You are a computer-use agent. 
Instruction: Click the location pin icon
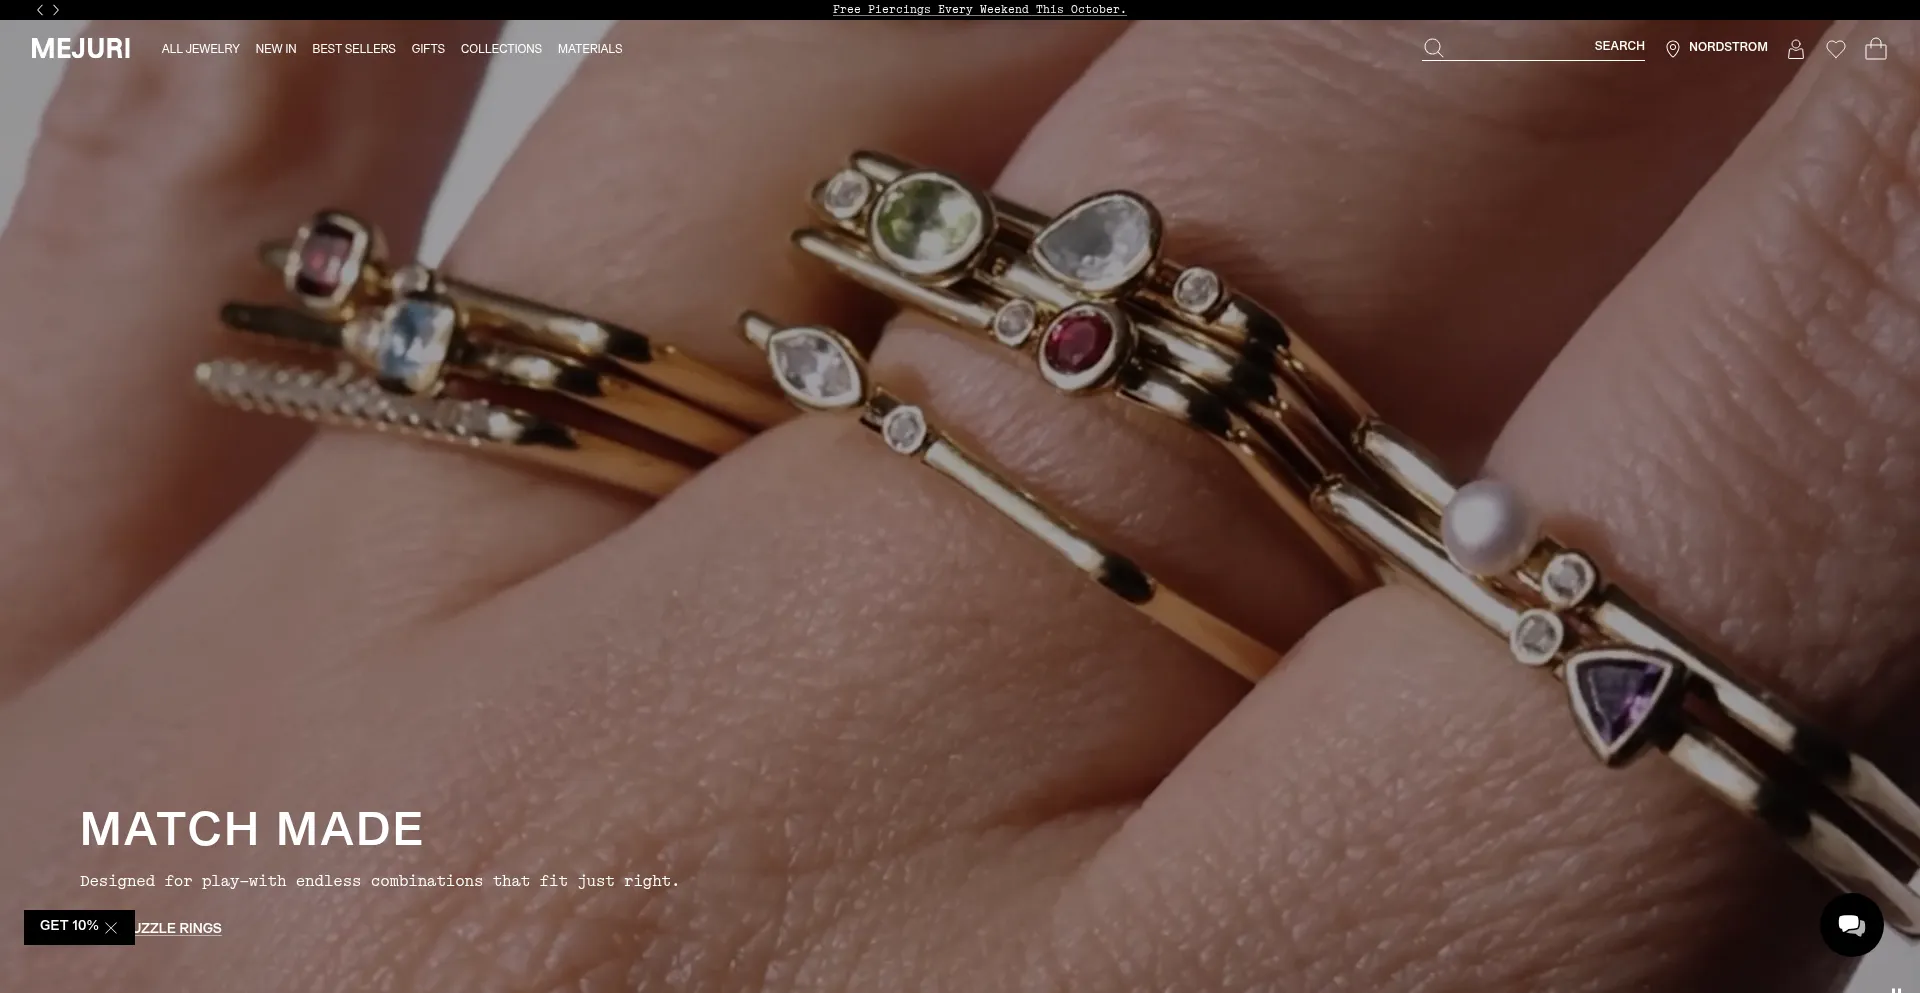1673,49
